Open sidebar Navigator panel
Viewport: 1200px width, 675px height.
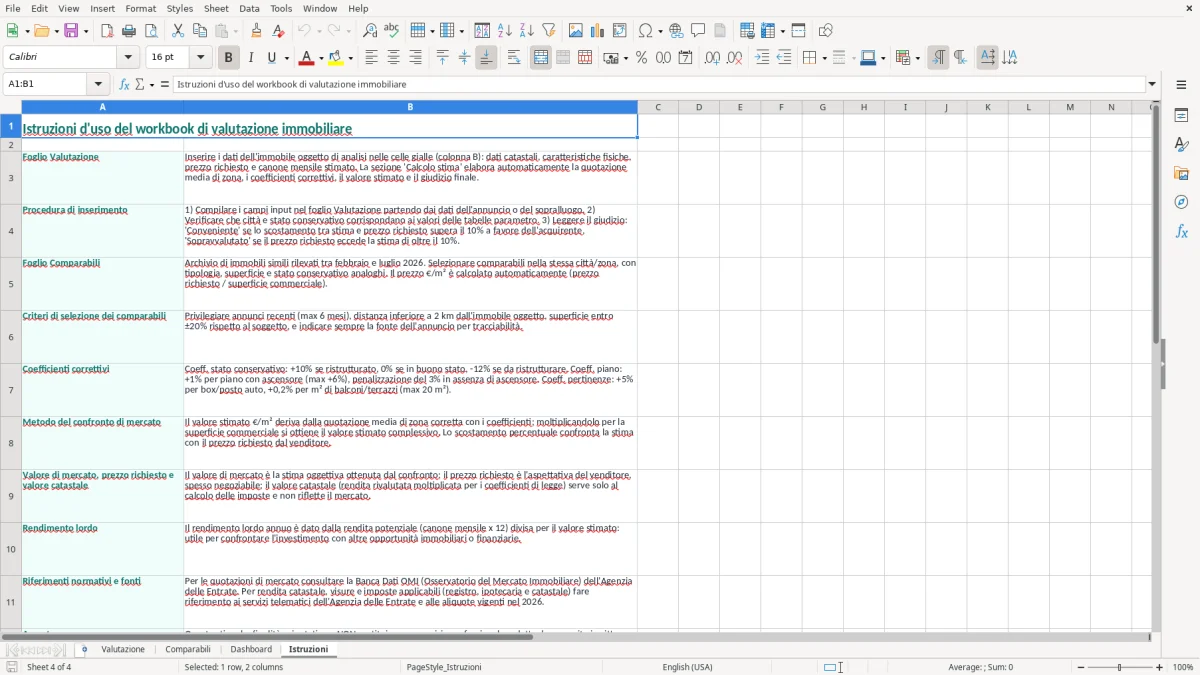pyautogui.click(x=1181, y=202)
